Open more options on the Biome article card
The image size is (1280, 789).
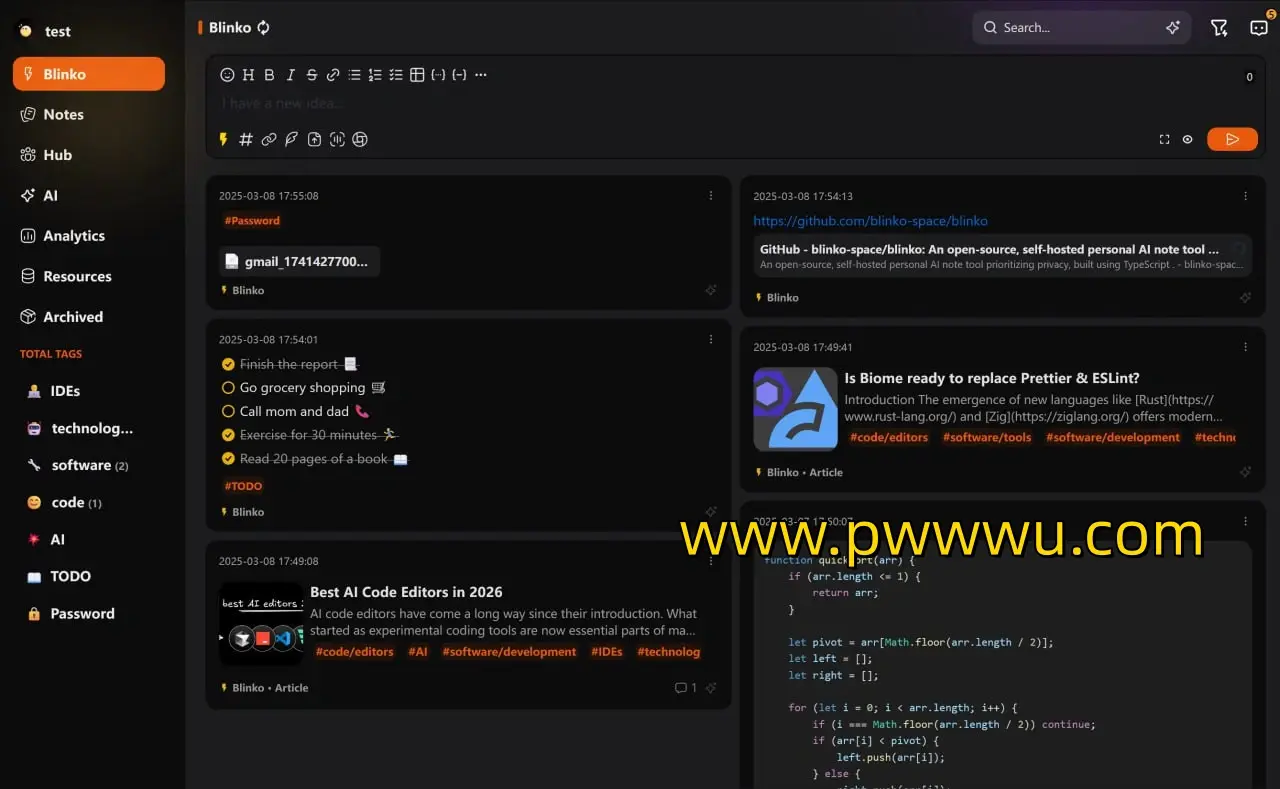[x=1245, y=347]
